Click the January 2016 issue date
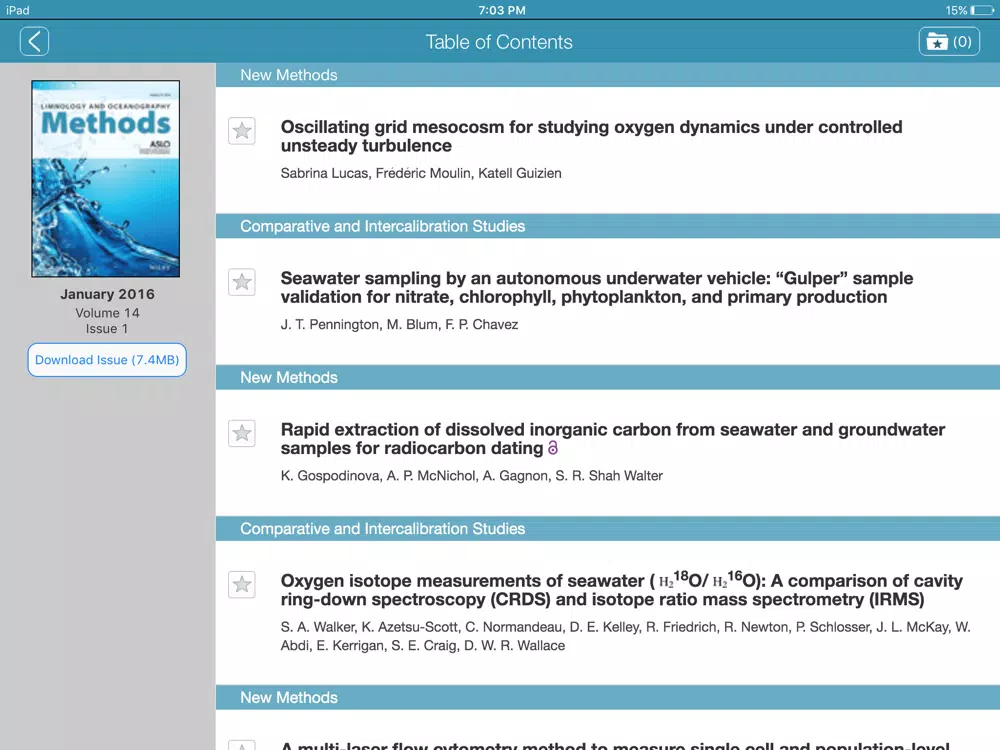 point(107,294)
